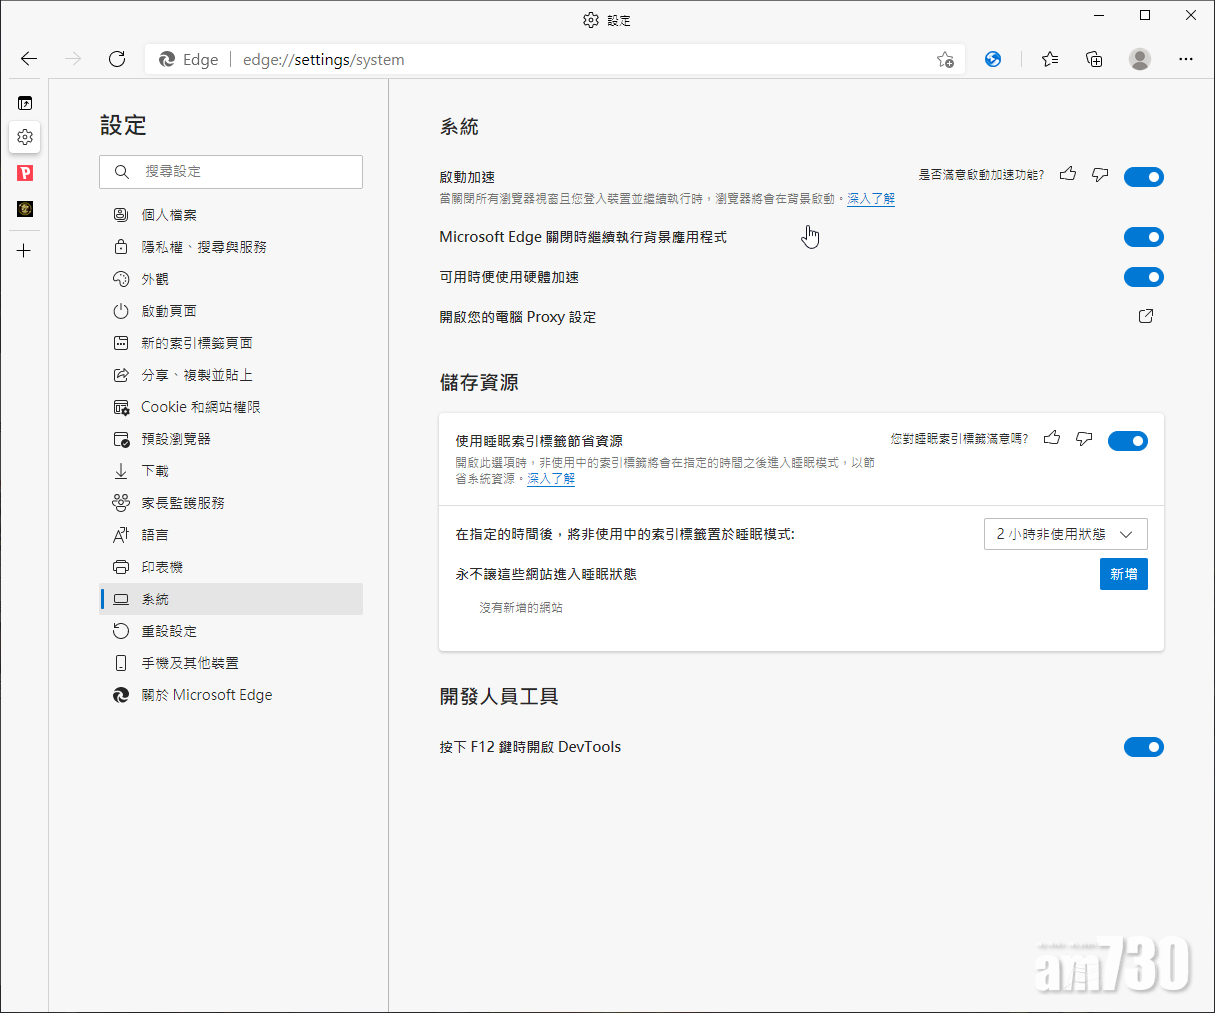Image resolution: width=1215 pixels, height=1013 pixels.
Task: Select 下載 in the settings sidebar
Action: click(x=155, y=471)
